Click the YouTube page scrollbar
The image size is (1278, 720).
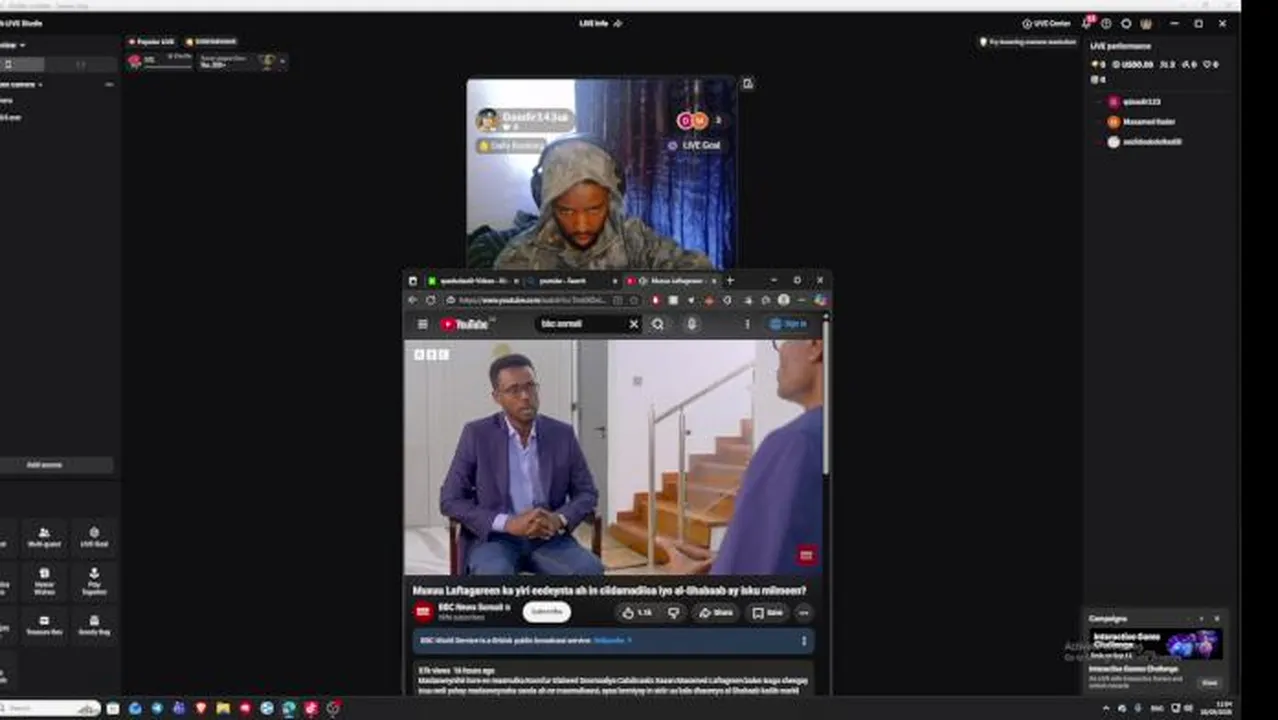[826, 400]
